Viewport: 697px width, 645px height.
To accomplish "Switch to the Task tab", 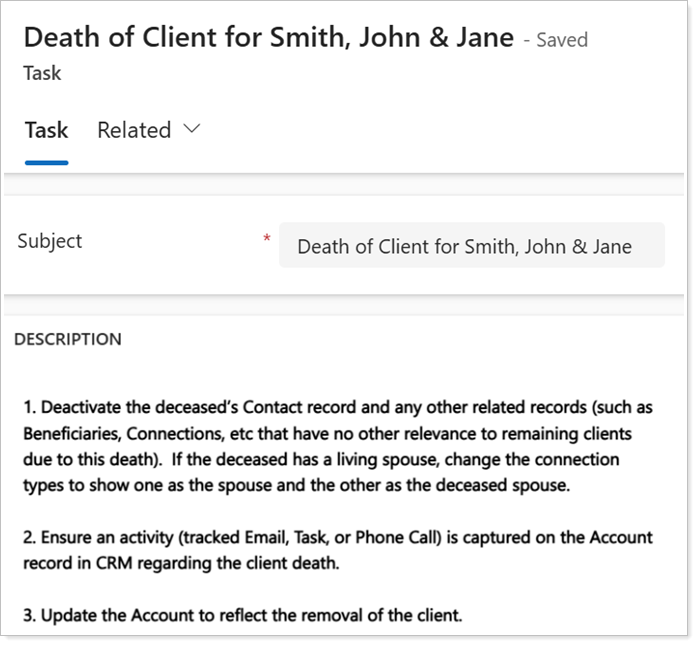I will [x=46, y=131].
